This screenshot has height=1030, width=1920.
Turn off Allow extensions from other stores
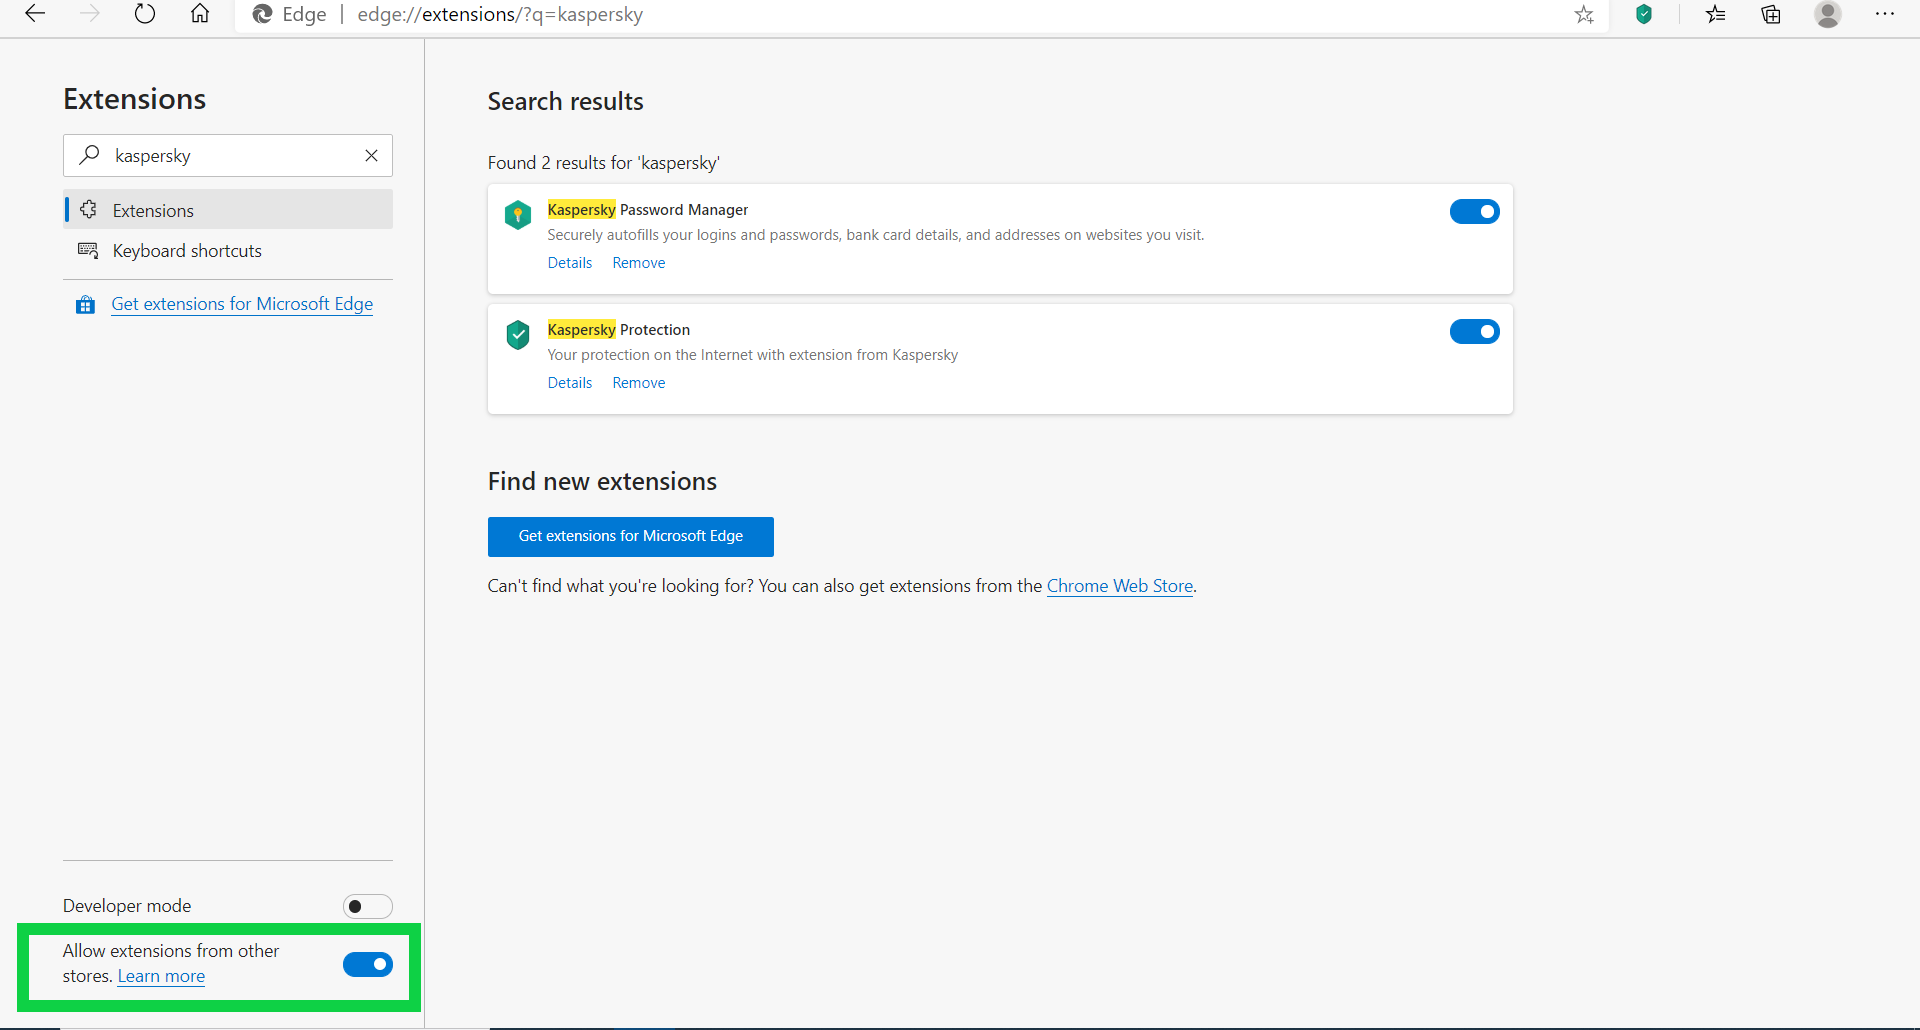tap(367, 964)
